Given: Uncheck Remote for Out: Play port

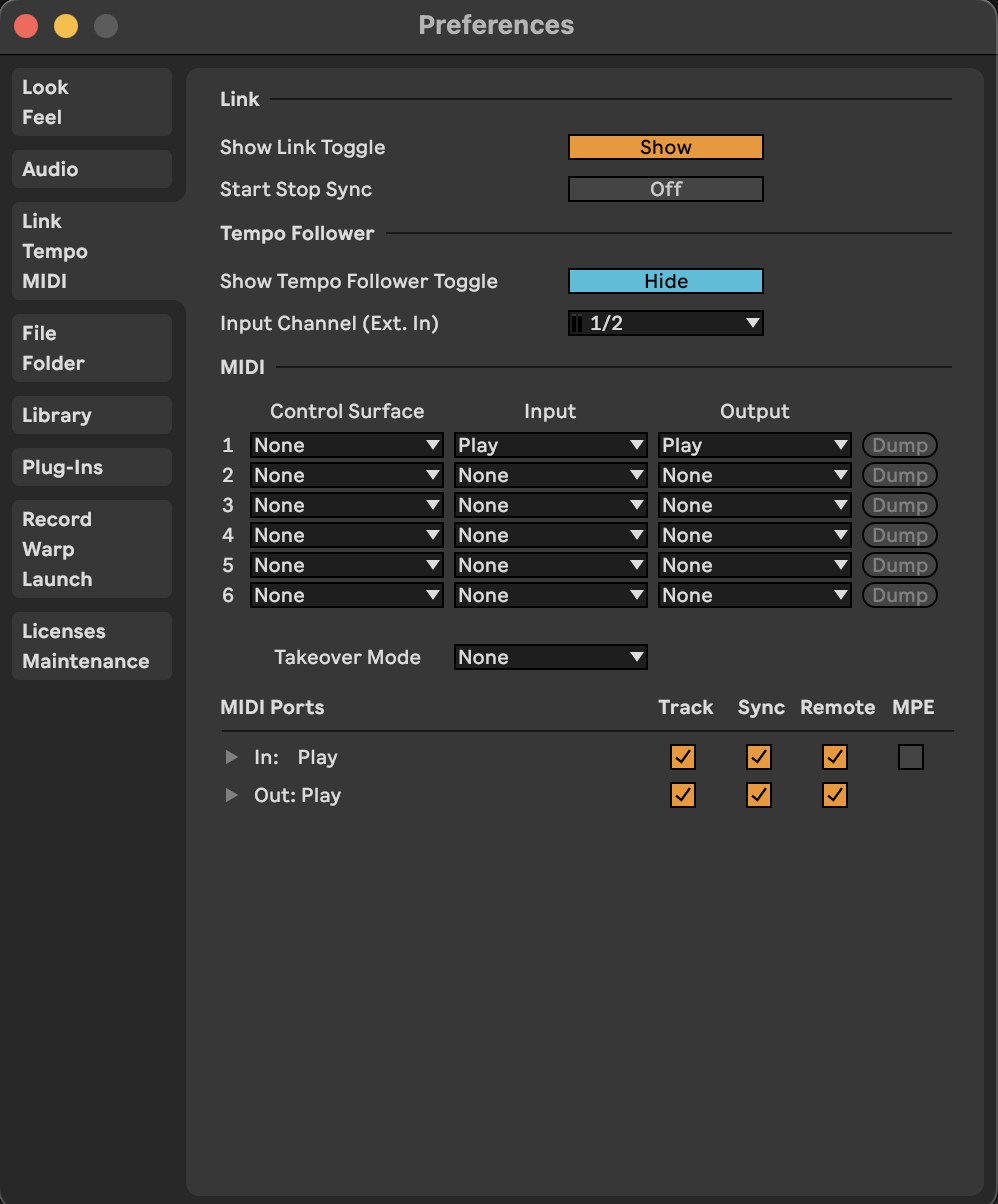Looking at the screenshot, I should (835, 796).
